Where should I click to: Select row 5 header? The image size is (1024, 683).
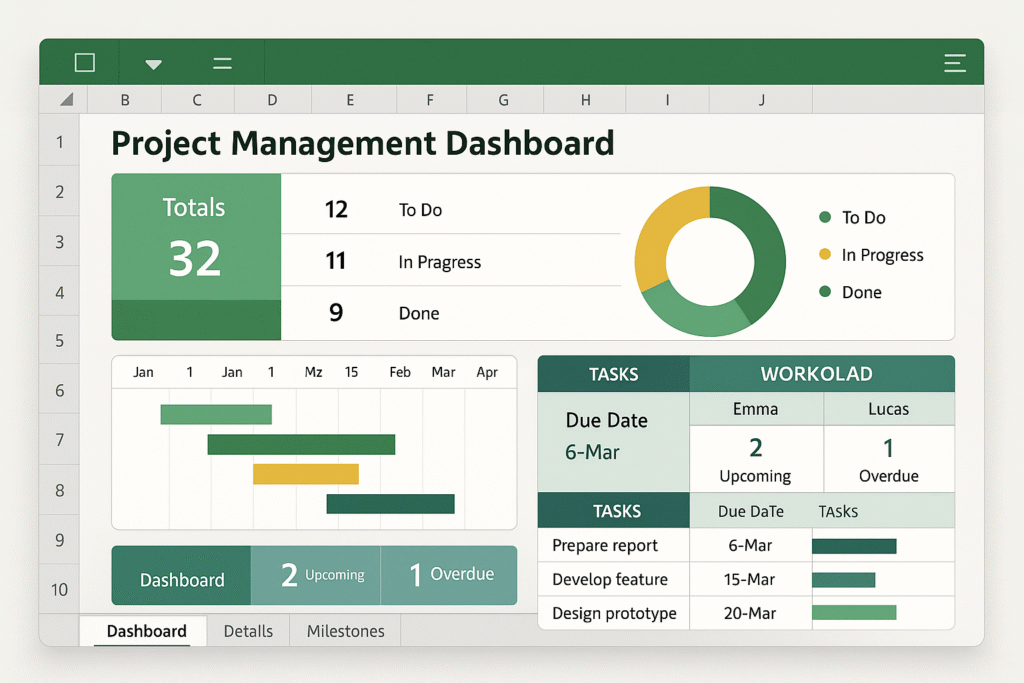tap(59, 340)
